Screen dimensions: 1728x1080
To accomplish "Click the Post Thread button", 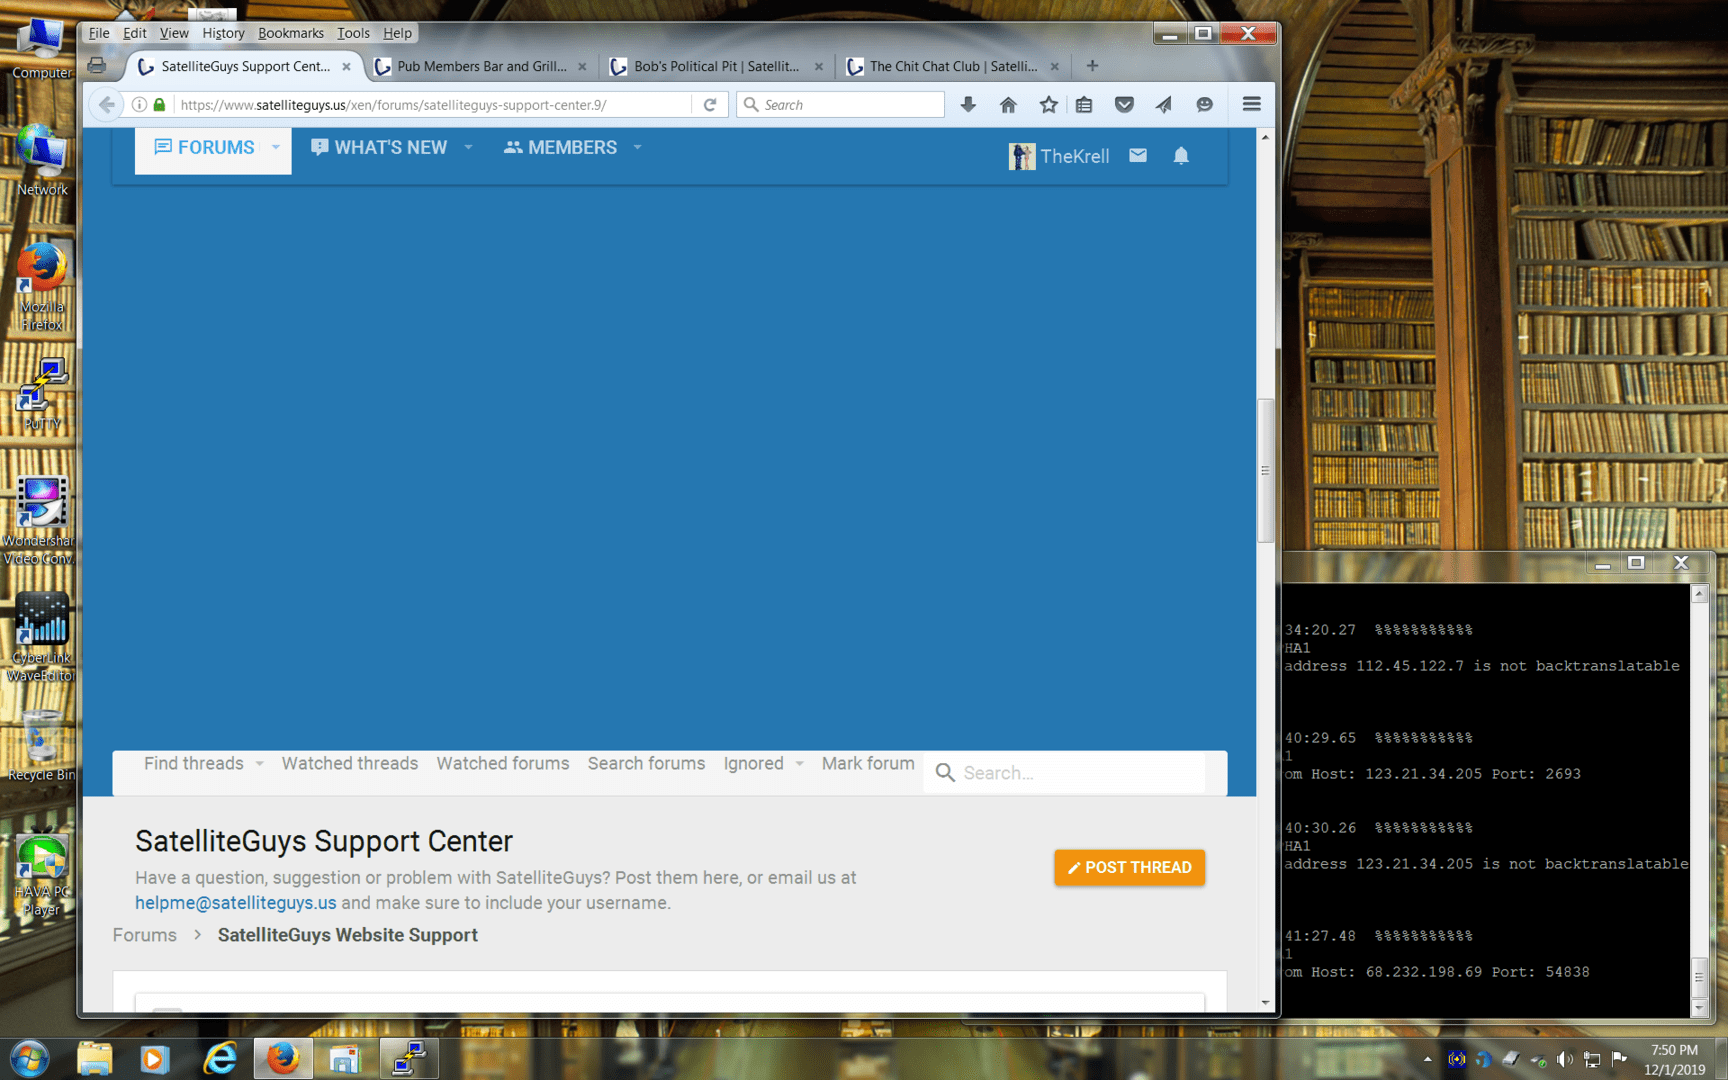I will 1129,868.
